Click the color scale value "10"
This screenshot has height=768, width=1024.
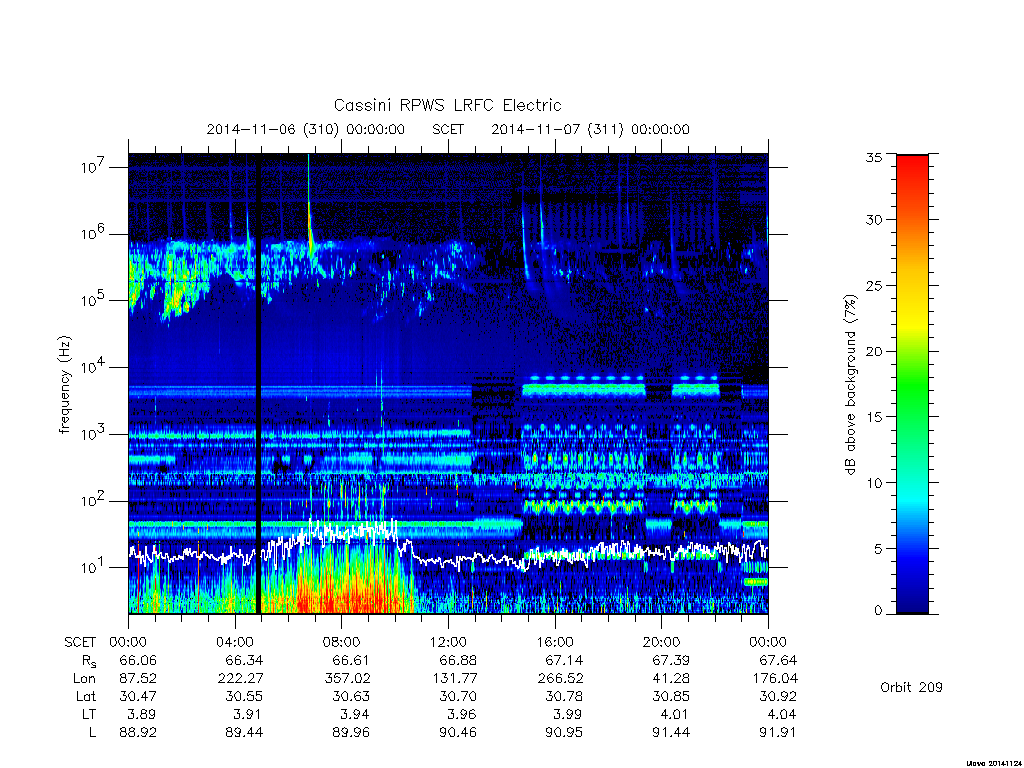click(873, 483)
